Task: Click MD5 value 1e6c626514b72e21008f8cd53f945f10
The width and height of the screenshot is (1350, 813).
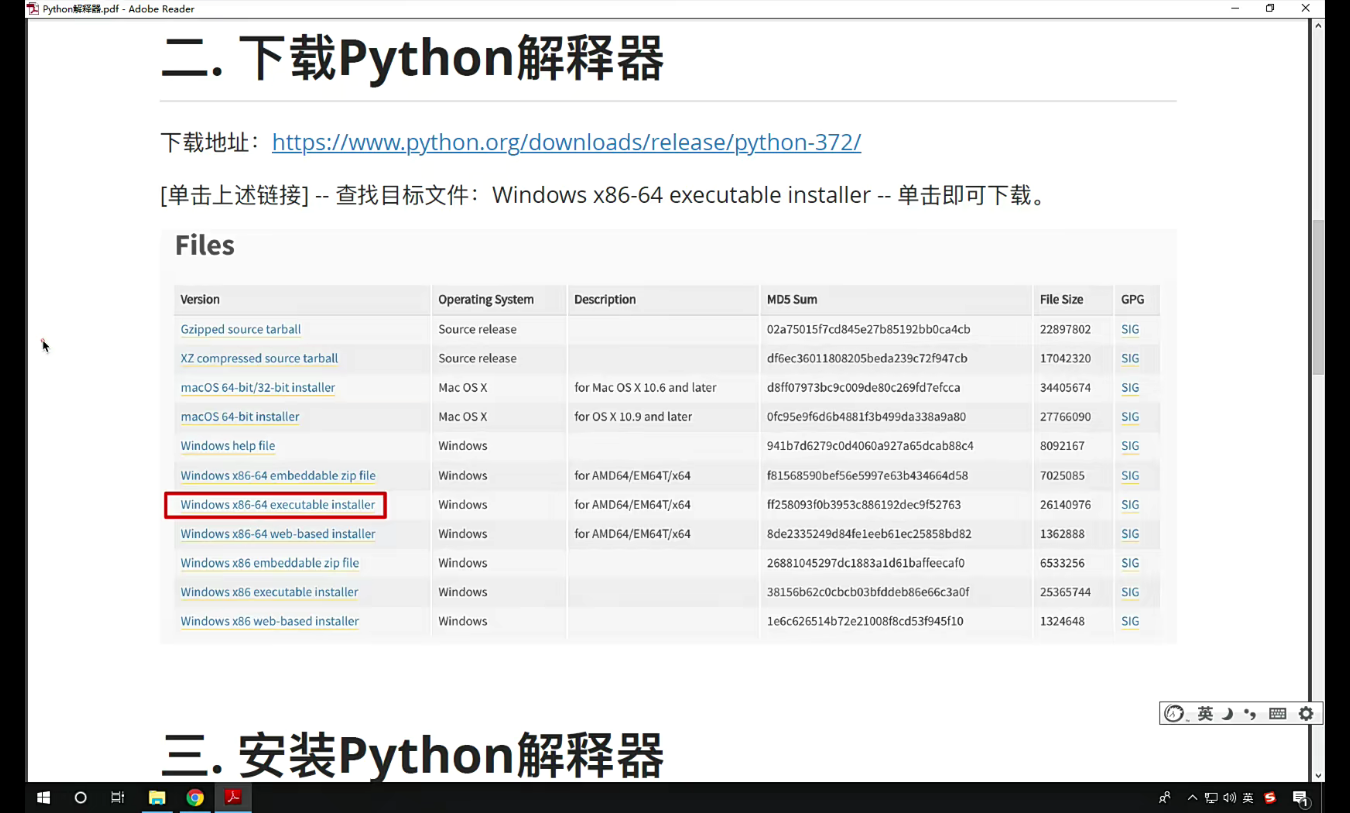Action: [x=865, y=621]
